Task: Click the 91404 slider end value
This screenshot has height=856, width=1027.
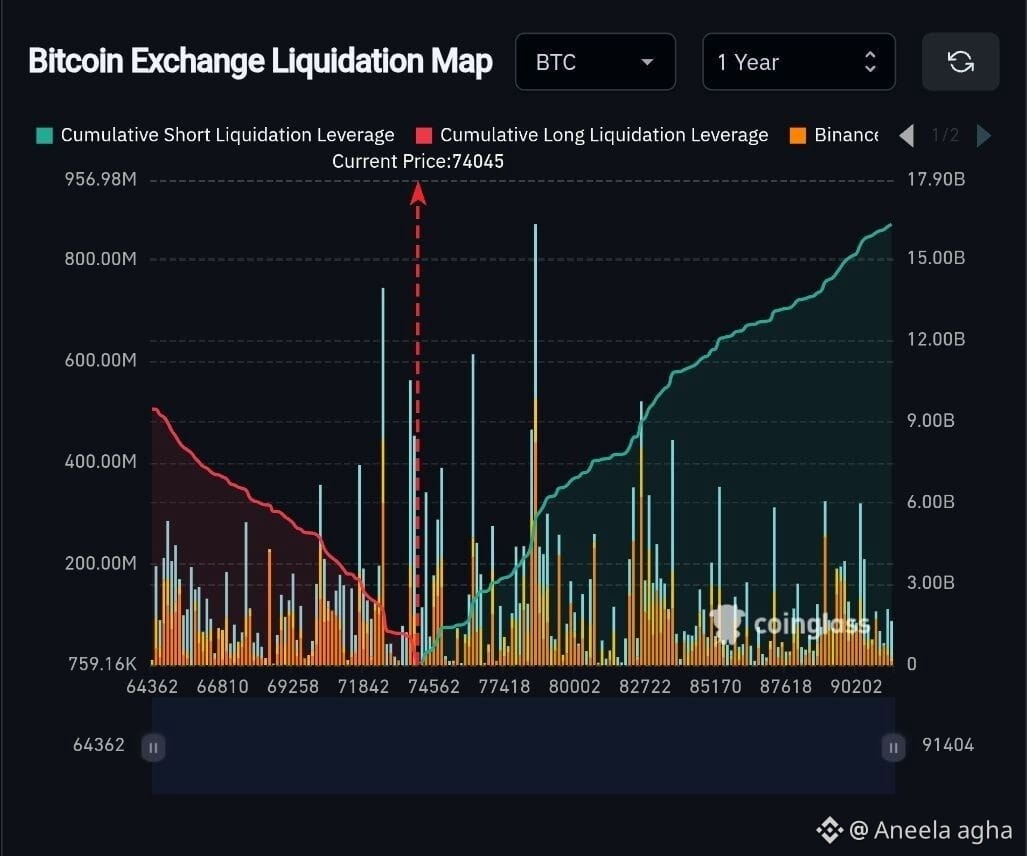Action: (x=948, y=745)
